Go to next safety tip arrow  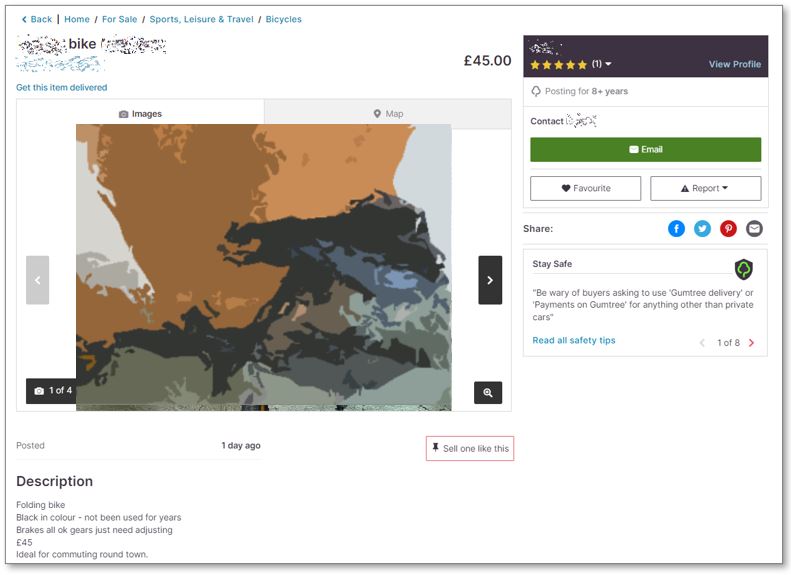click(752, 343)
